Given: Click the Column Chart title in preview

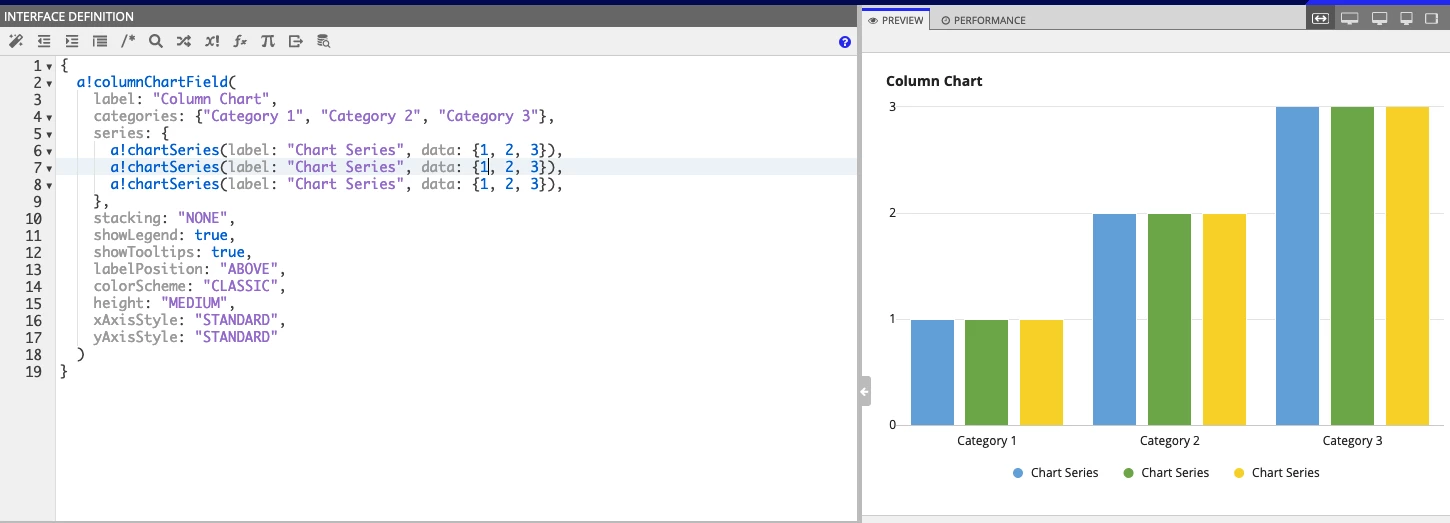Looking at the screenshot, I should 934,81.
